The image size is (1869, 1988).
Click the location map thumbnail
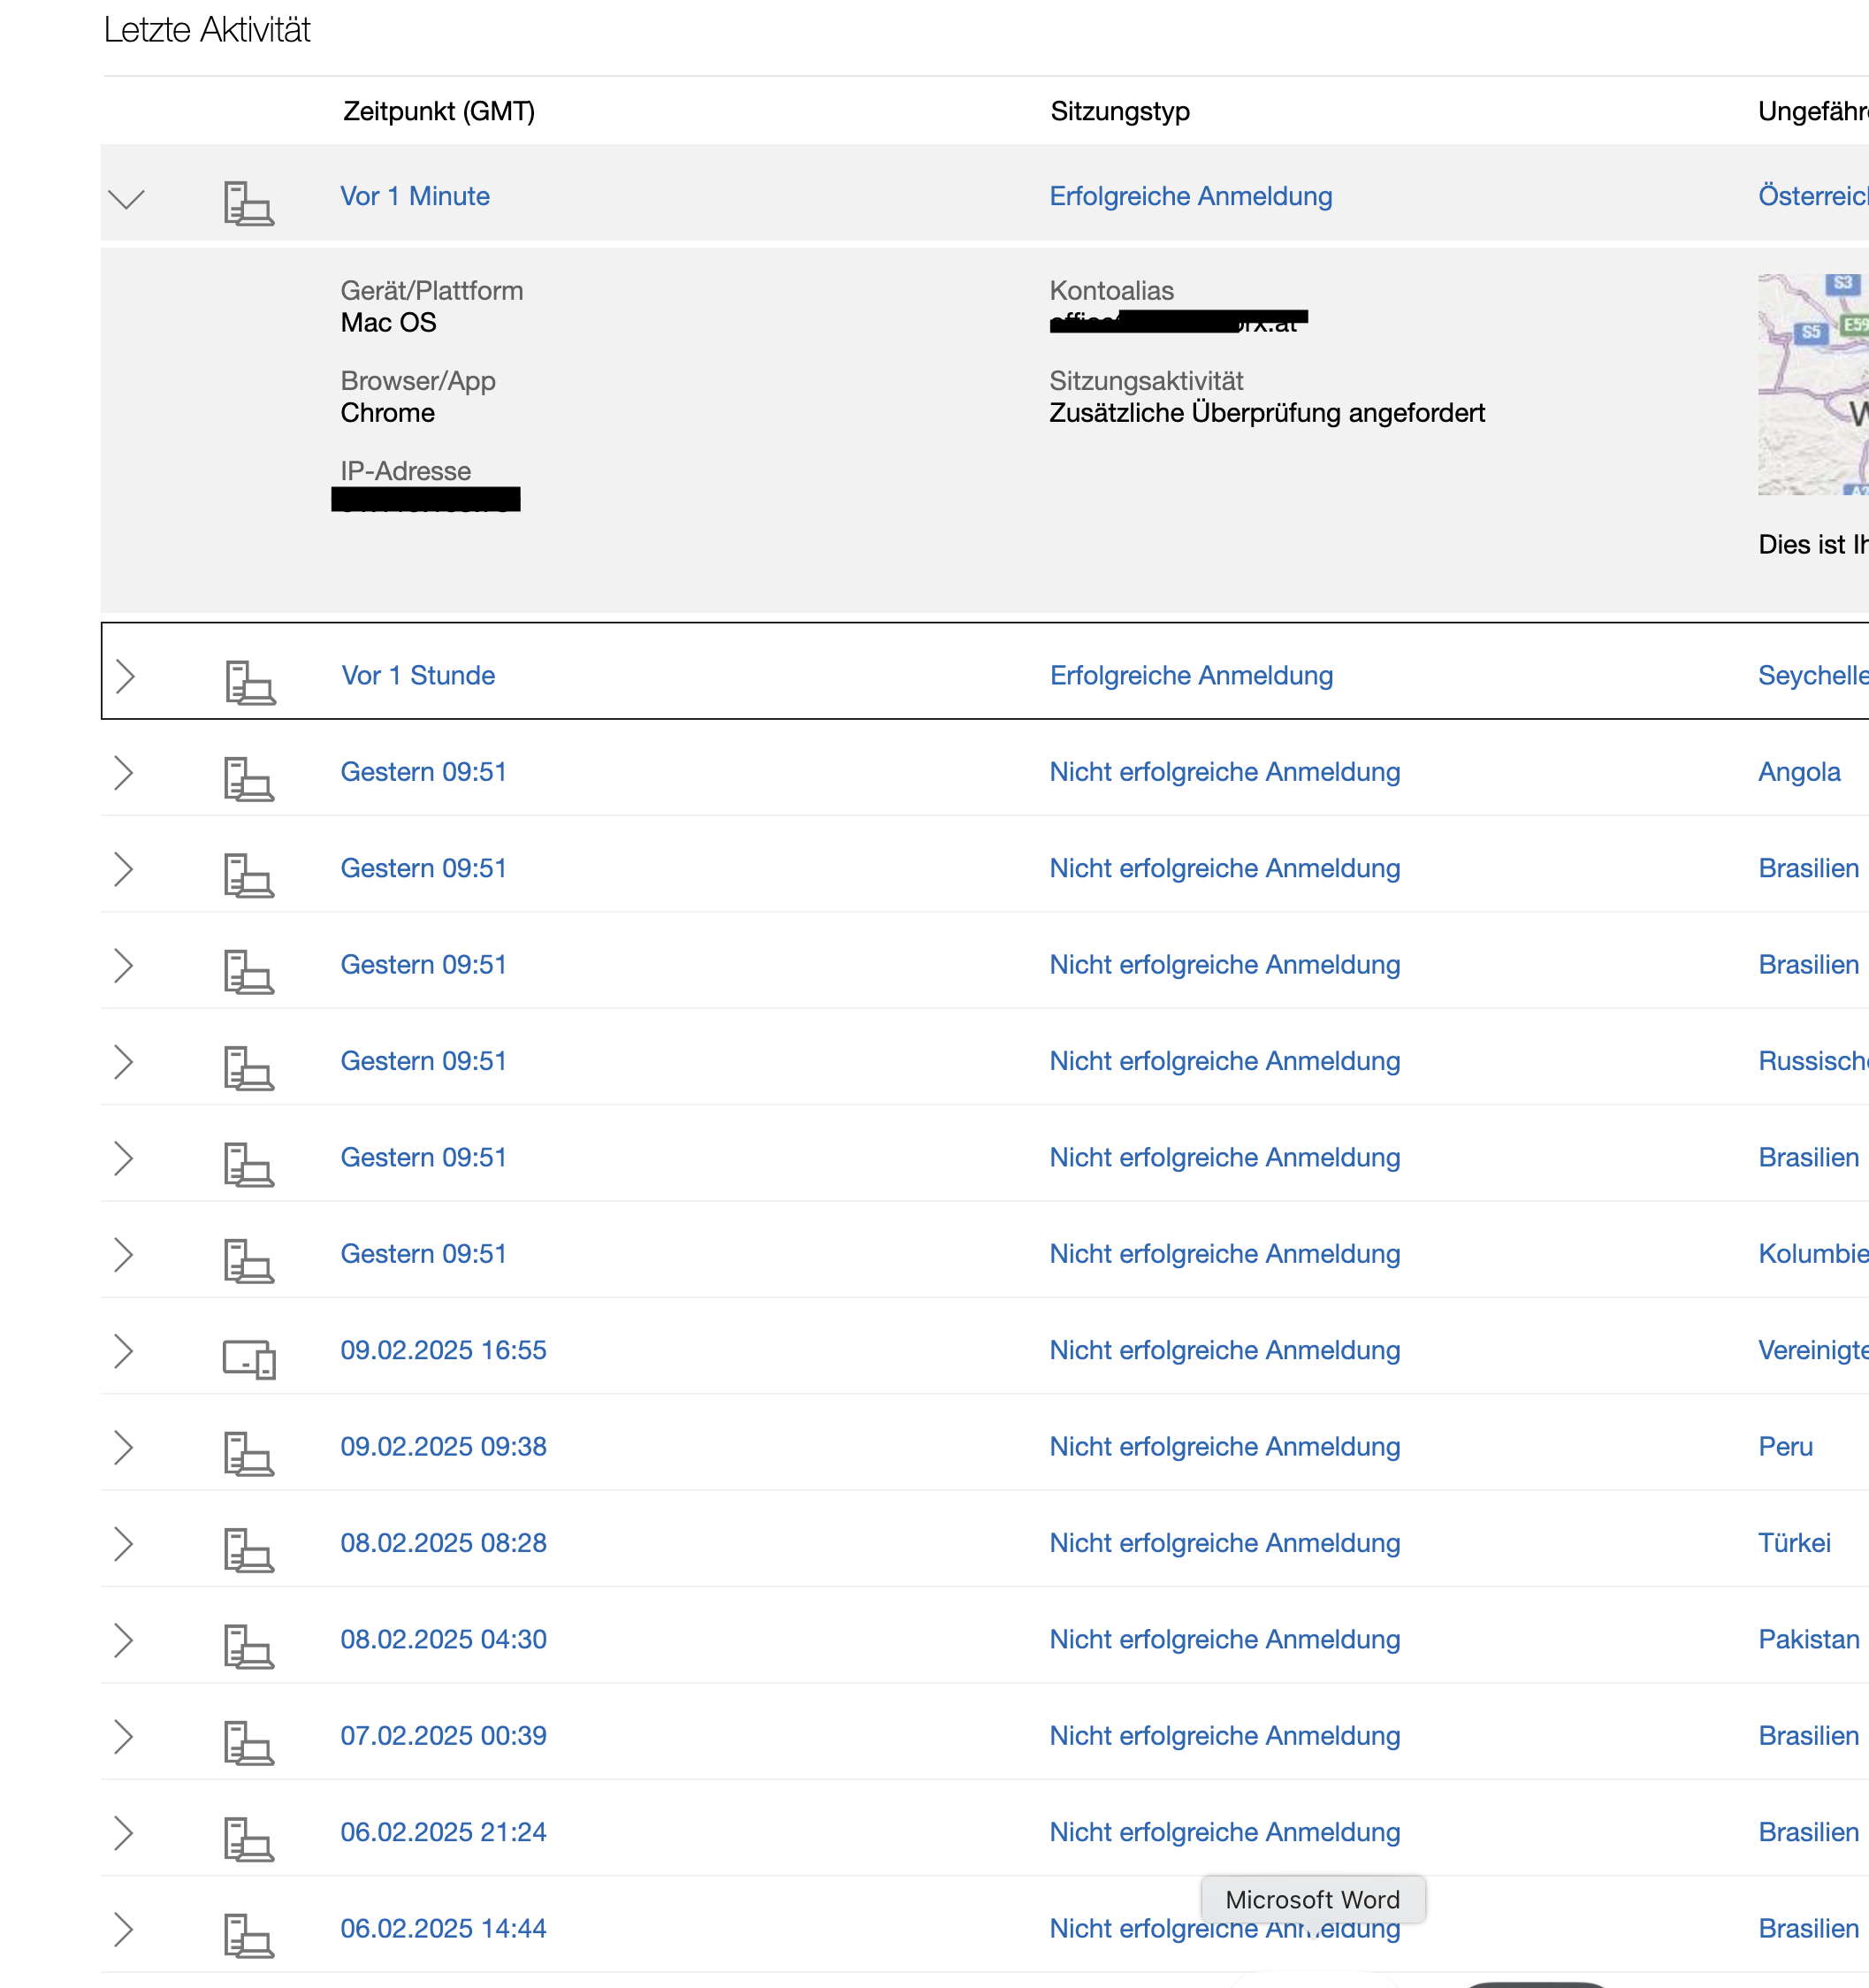(1812, 385)
